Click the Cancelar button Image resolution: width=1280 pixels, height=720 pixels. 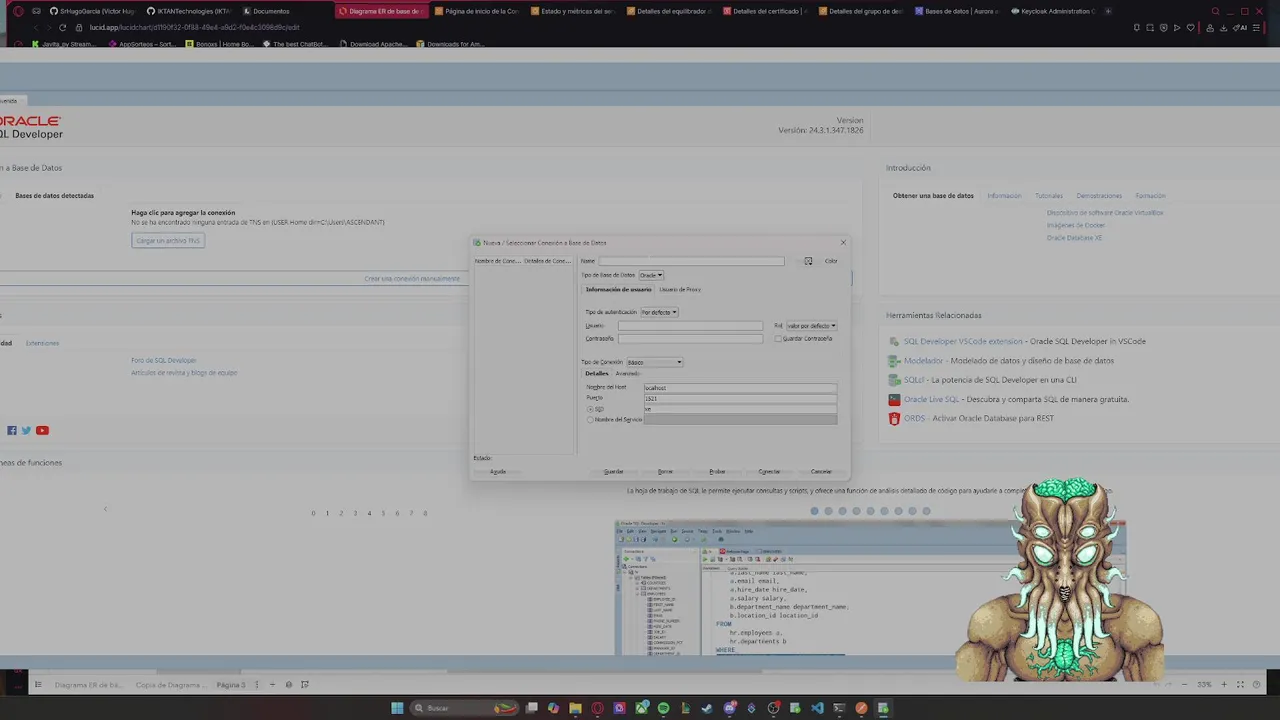click(x=821, y=471)
